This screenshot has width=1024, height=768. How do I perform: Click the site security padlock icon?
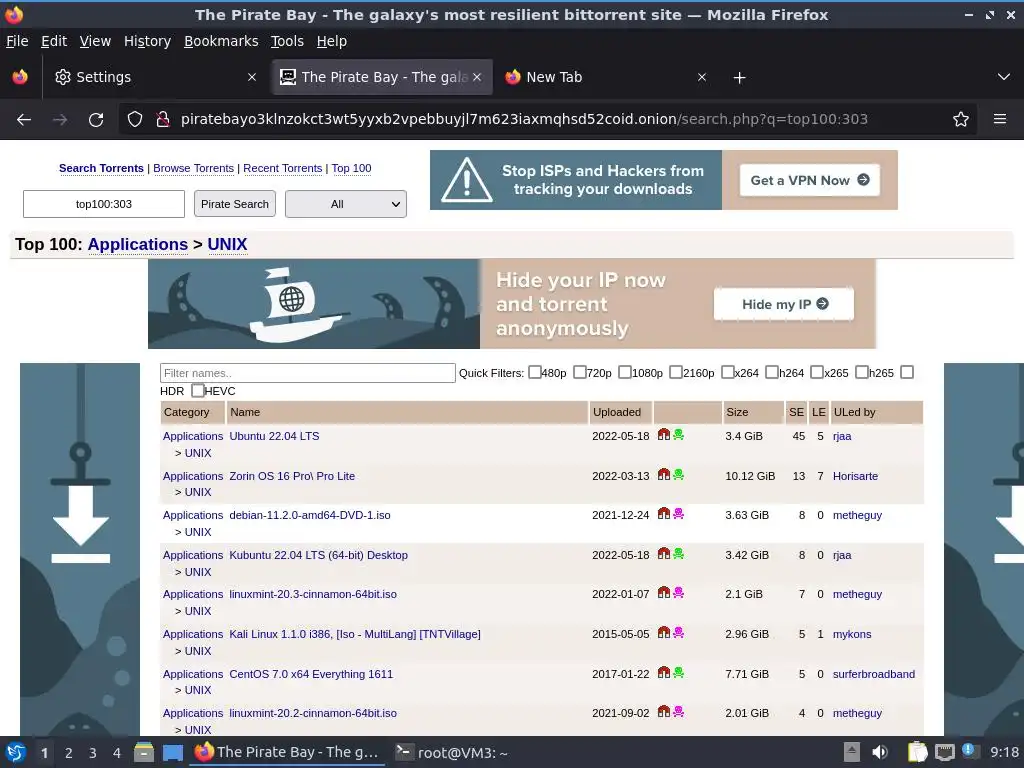coord(163,120)
